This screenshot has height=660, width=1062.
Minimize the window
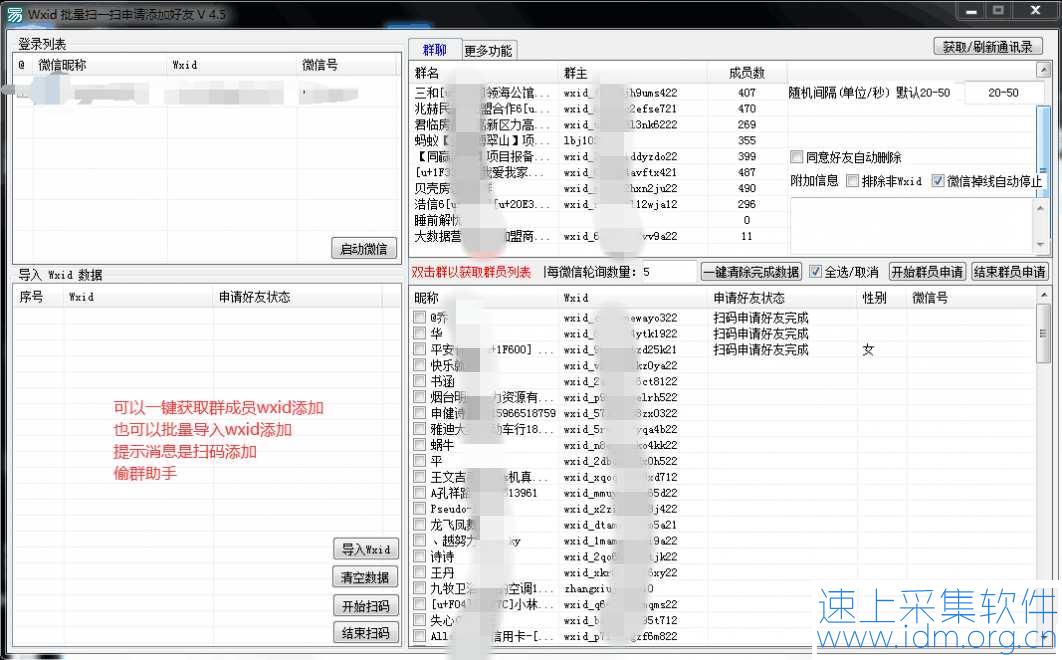(x=972, y=10)
